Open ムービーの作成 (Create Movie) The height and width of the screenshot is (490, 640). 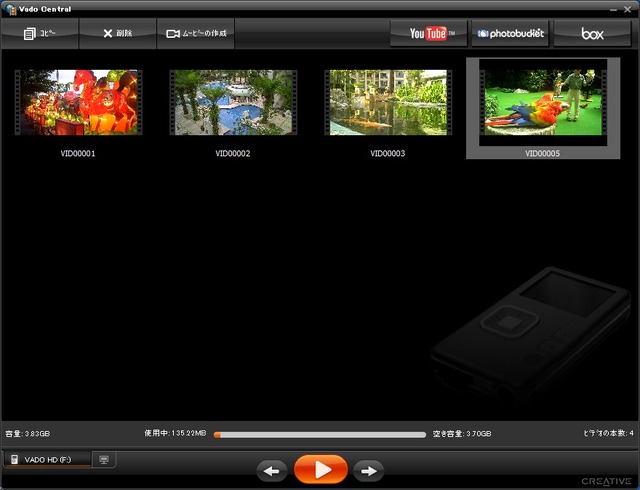pos(196,33)
